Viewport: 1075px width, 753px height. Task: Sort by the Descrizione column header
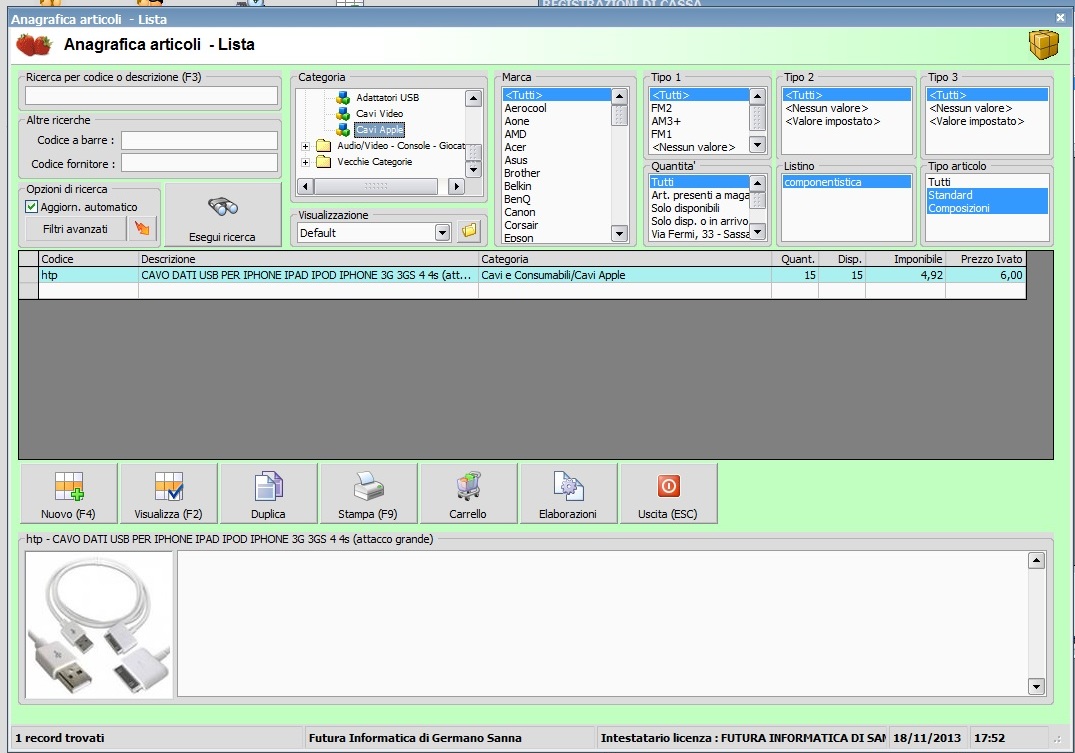309,259
